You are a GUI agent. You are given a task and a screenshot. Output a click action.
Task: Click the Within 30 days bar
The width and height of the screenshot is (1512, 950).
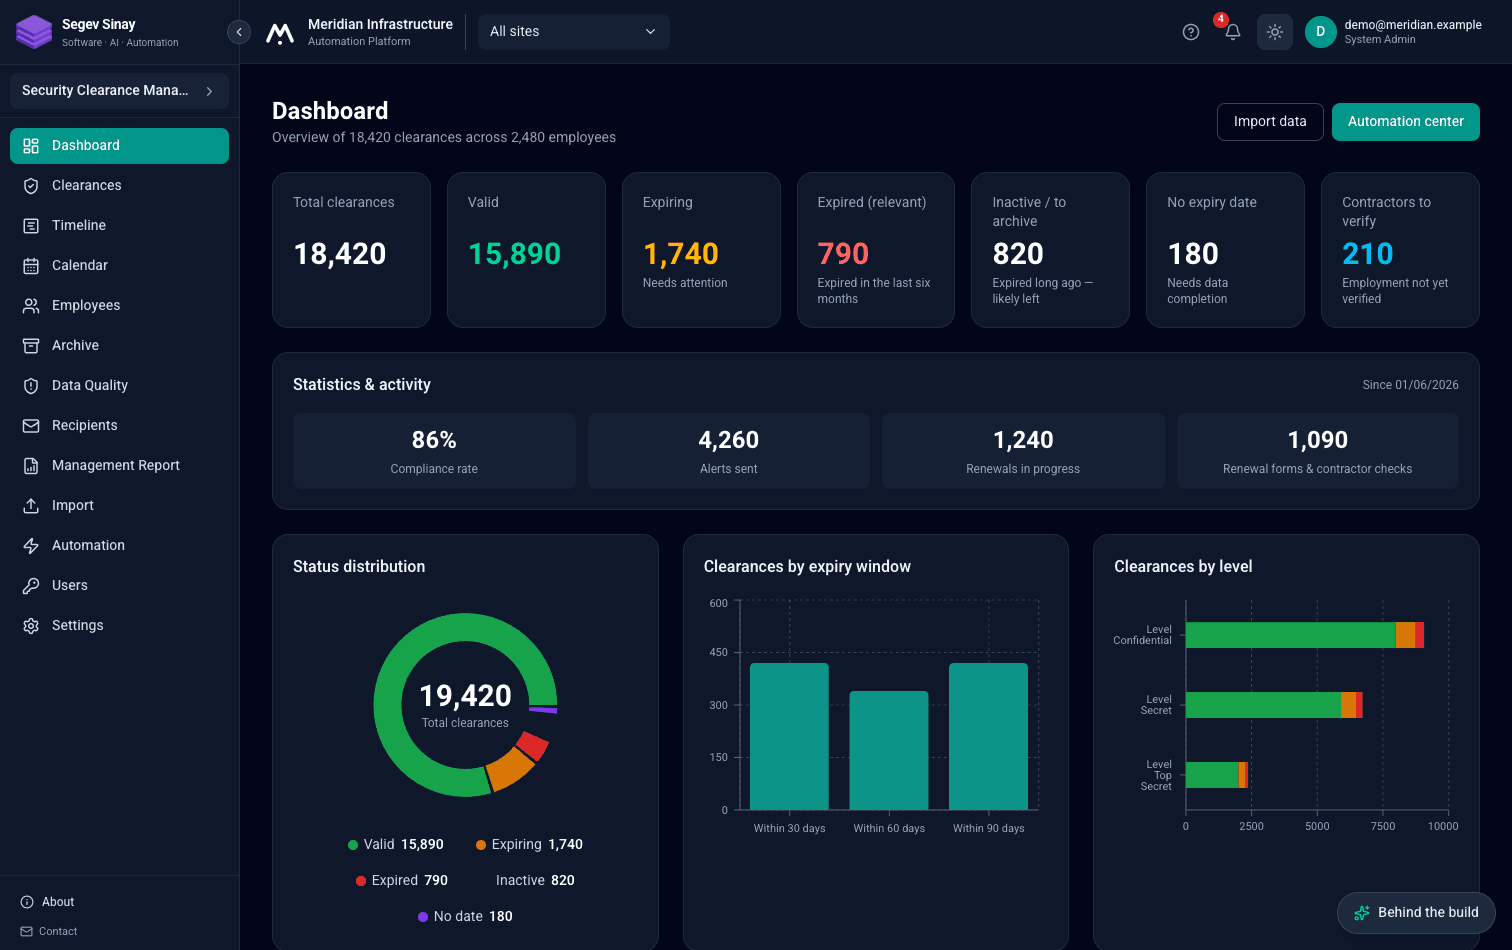(789, 736)
